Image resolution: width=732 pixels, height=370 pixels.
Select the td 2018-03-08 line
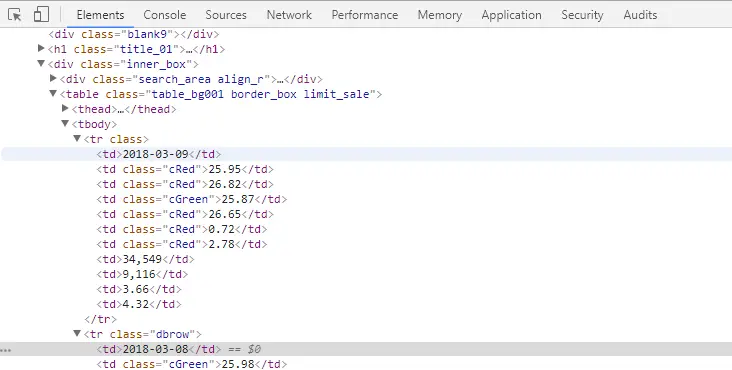click(x=159, y=349)
